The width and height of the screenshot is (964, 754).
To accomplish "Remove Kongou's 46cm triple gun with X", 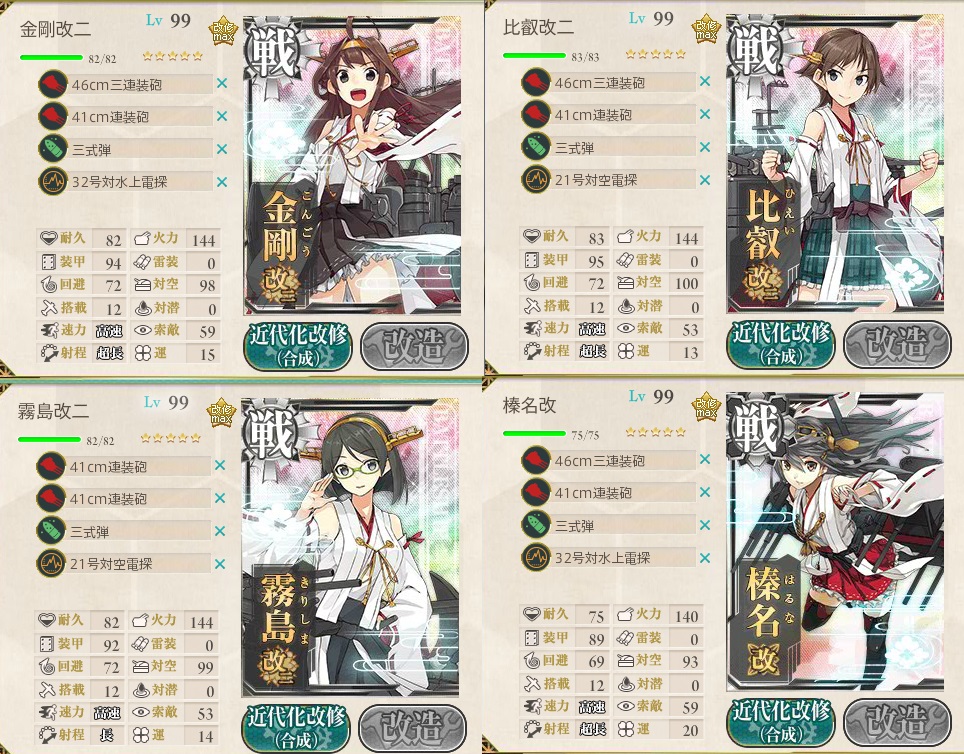I will click(x=222, y=83).
